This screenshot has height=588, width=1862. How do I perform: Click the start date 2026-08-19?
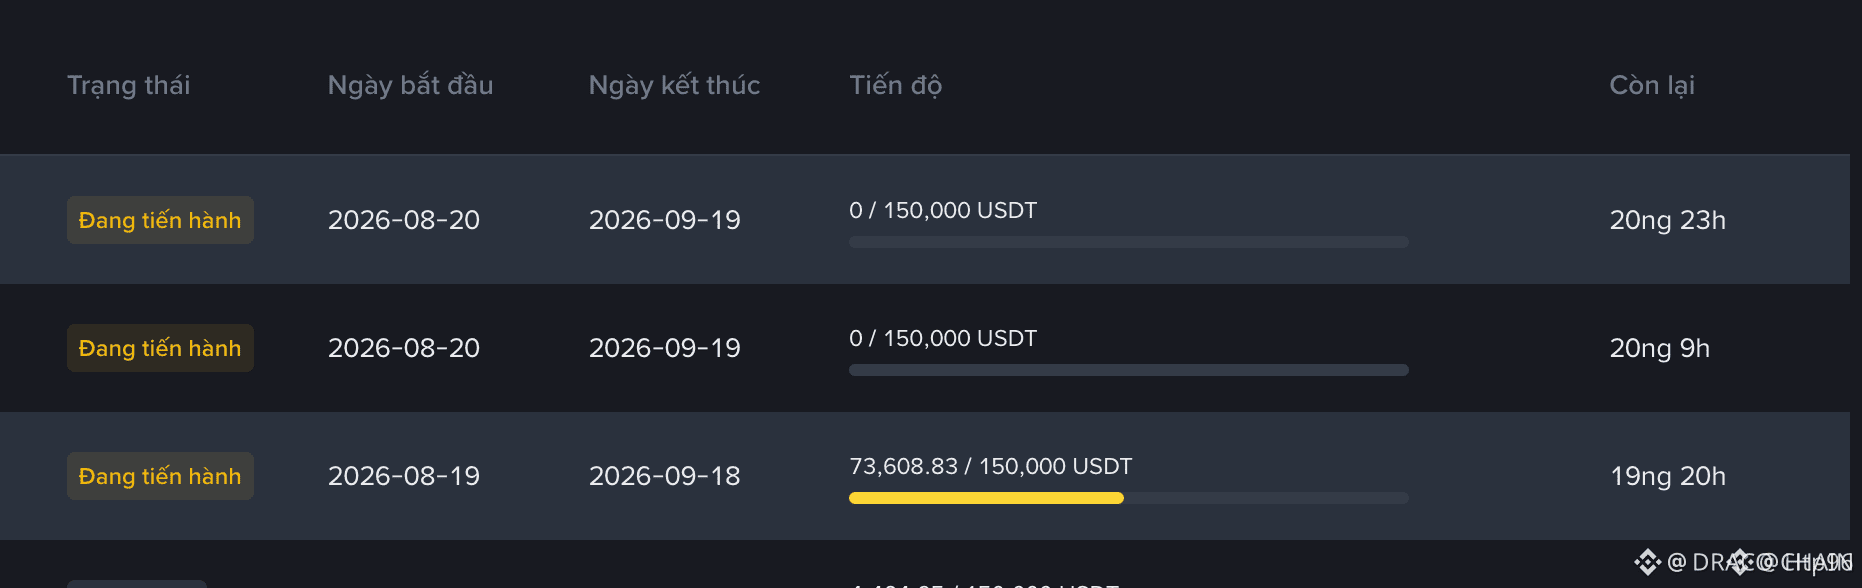coord(404,476)
